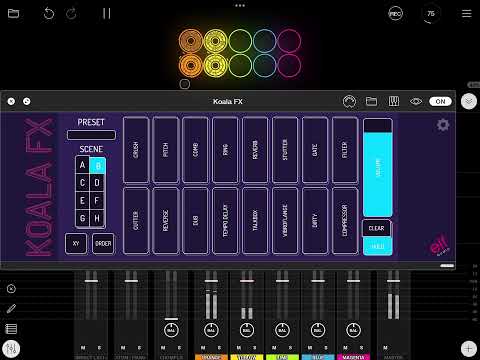Mute the ORANGE channel
This screenshot has width=480, height=360.
tap(203, 348)
